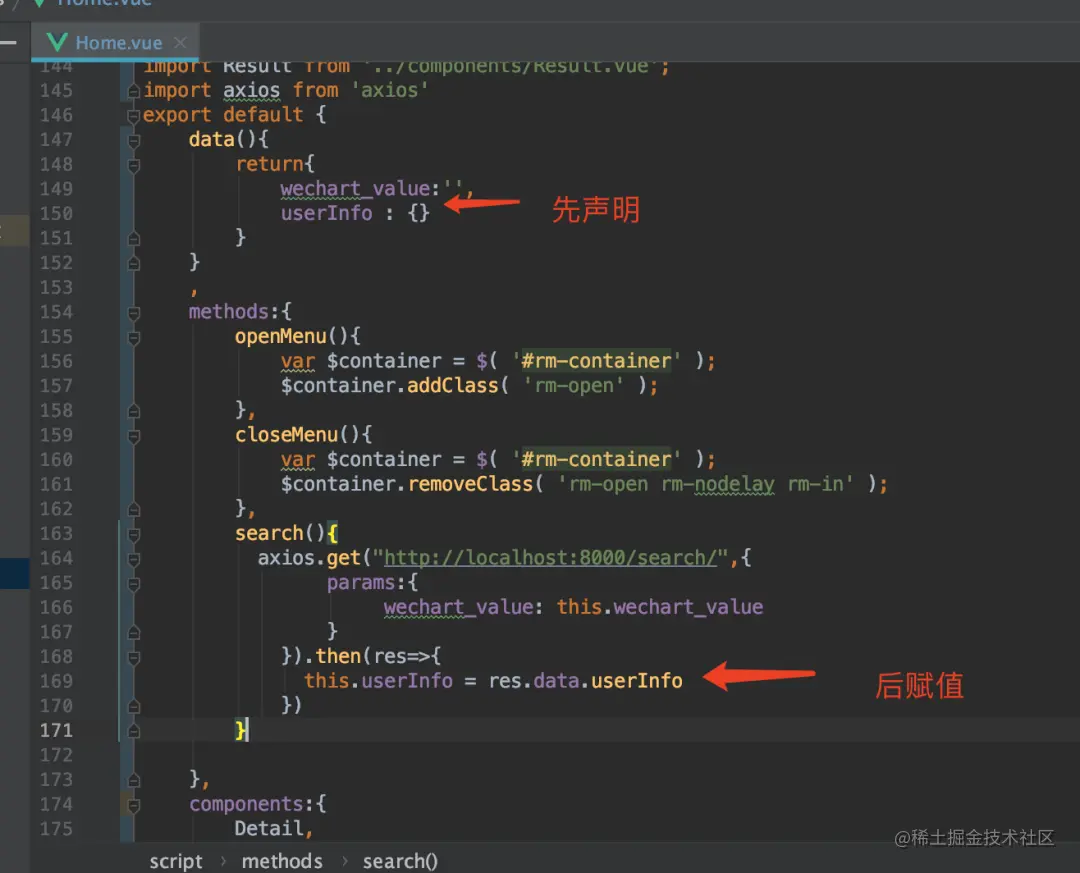Click the userInfo declaration on line 150

click(x=326, y=213)
